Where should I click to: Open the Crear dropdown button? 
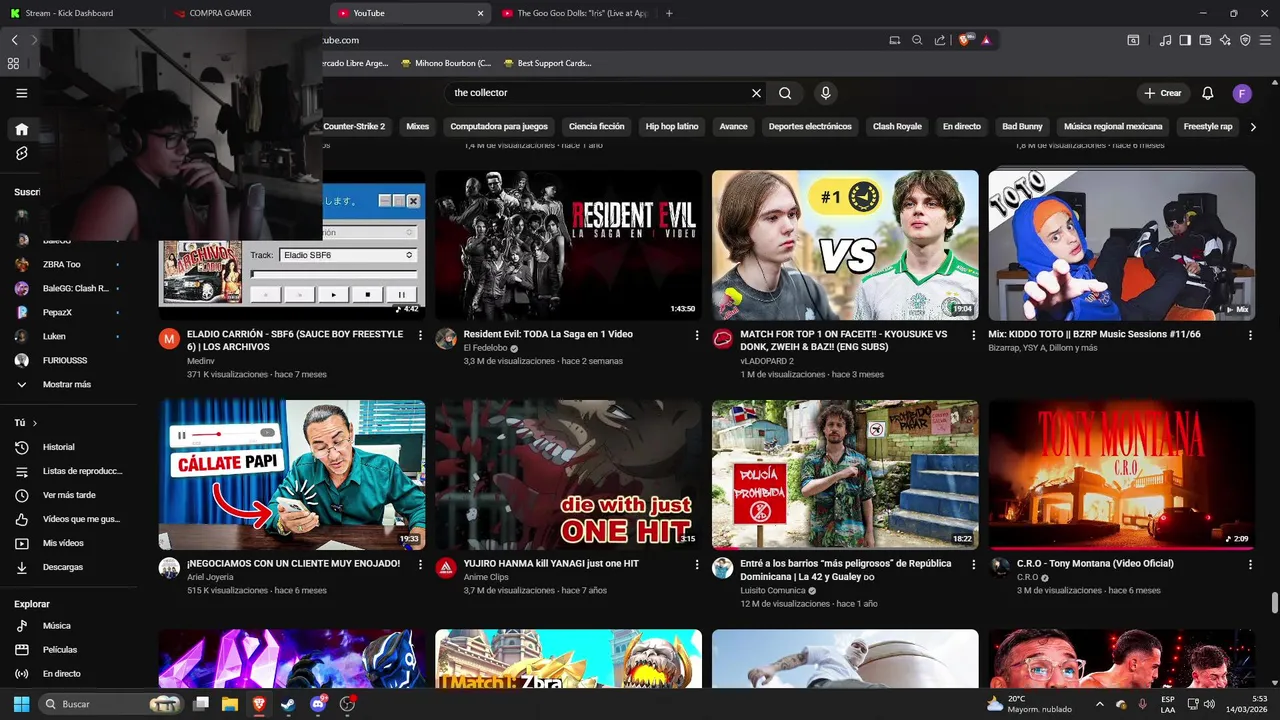click(x=1163, y=93)
